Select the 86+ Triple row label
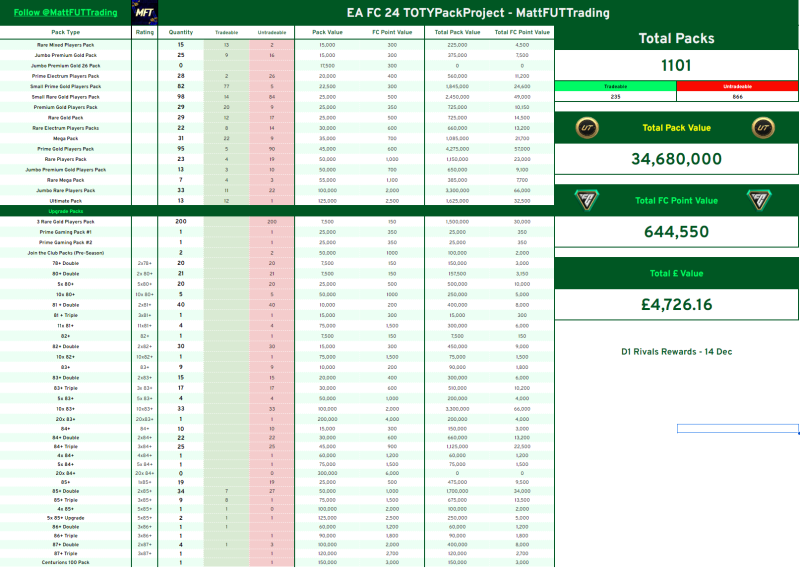Viewport: 800px width, 571px height. tap(66, 536)
